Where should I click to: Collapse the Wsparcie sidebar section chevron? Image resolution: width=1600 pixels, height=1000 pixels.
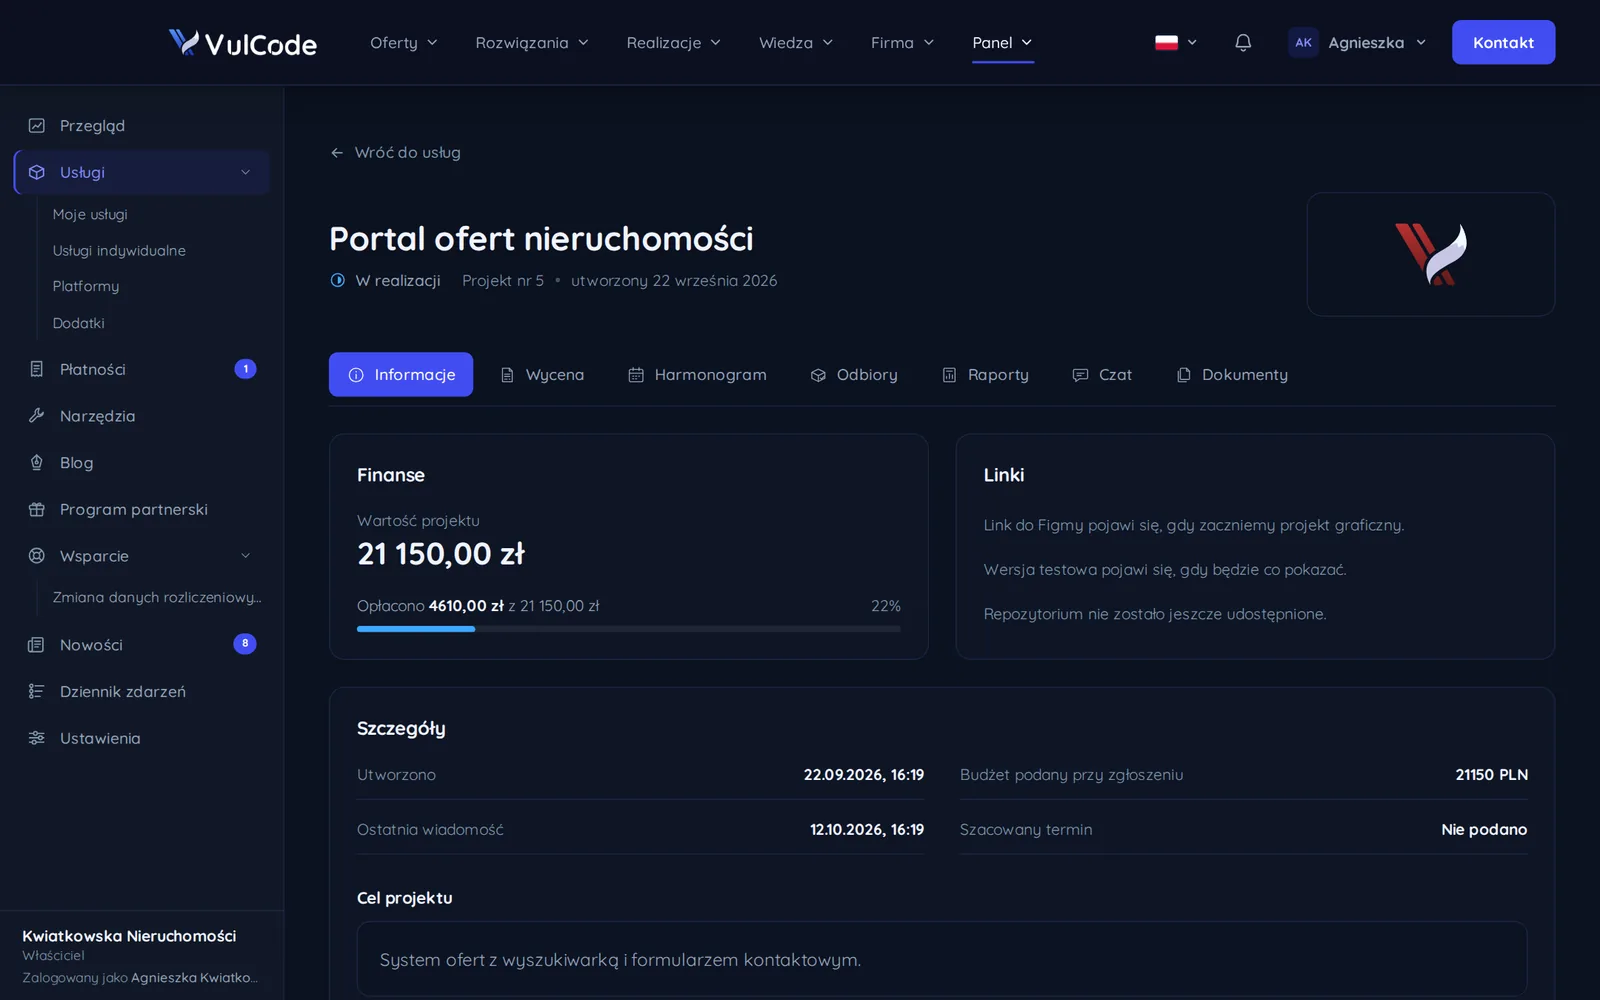tap(246, 556)
